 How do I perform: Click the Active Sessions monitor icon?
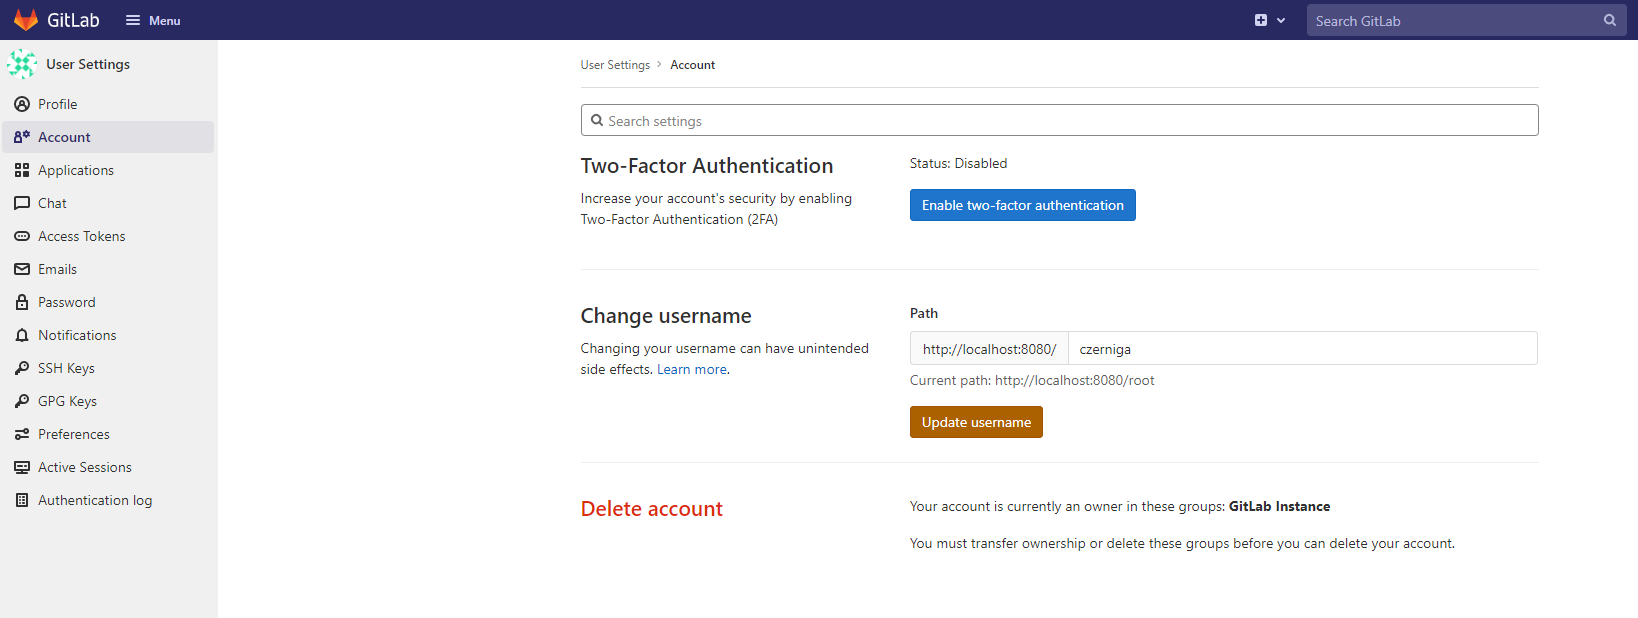click(x=22, y=467)
